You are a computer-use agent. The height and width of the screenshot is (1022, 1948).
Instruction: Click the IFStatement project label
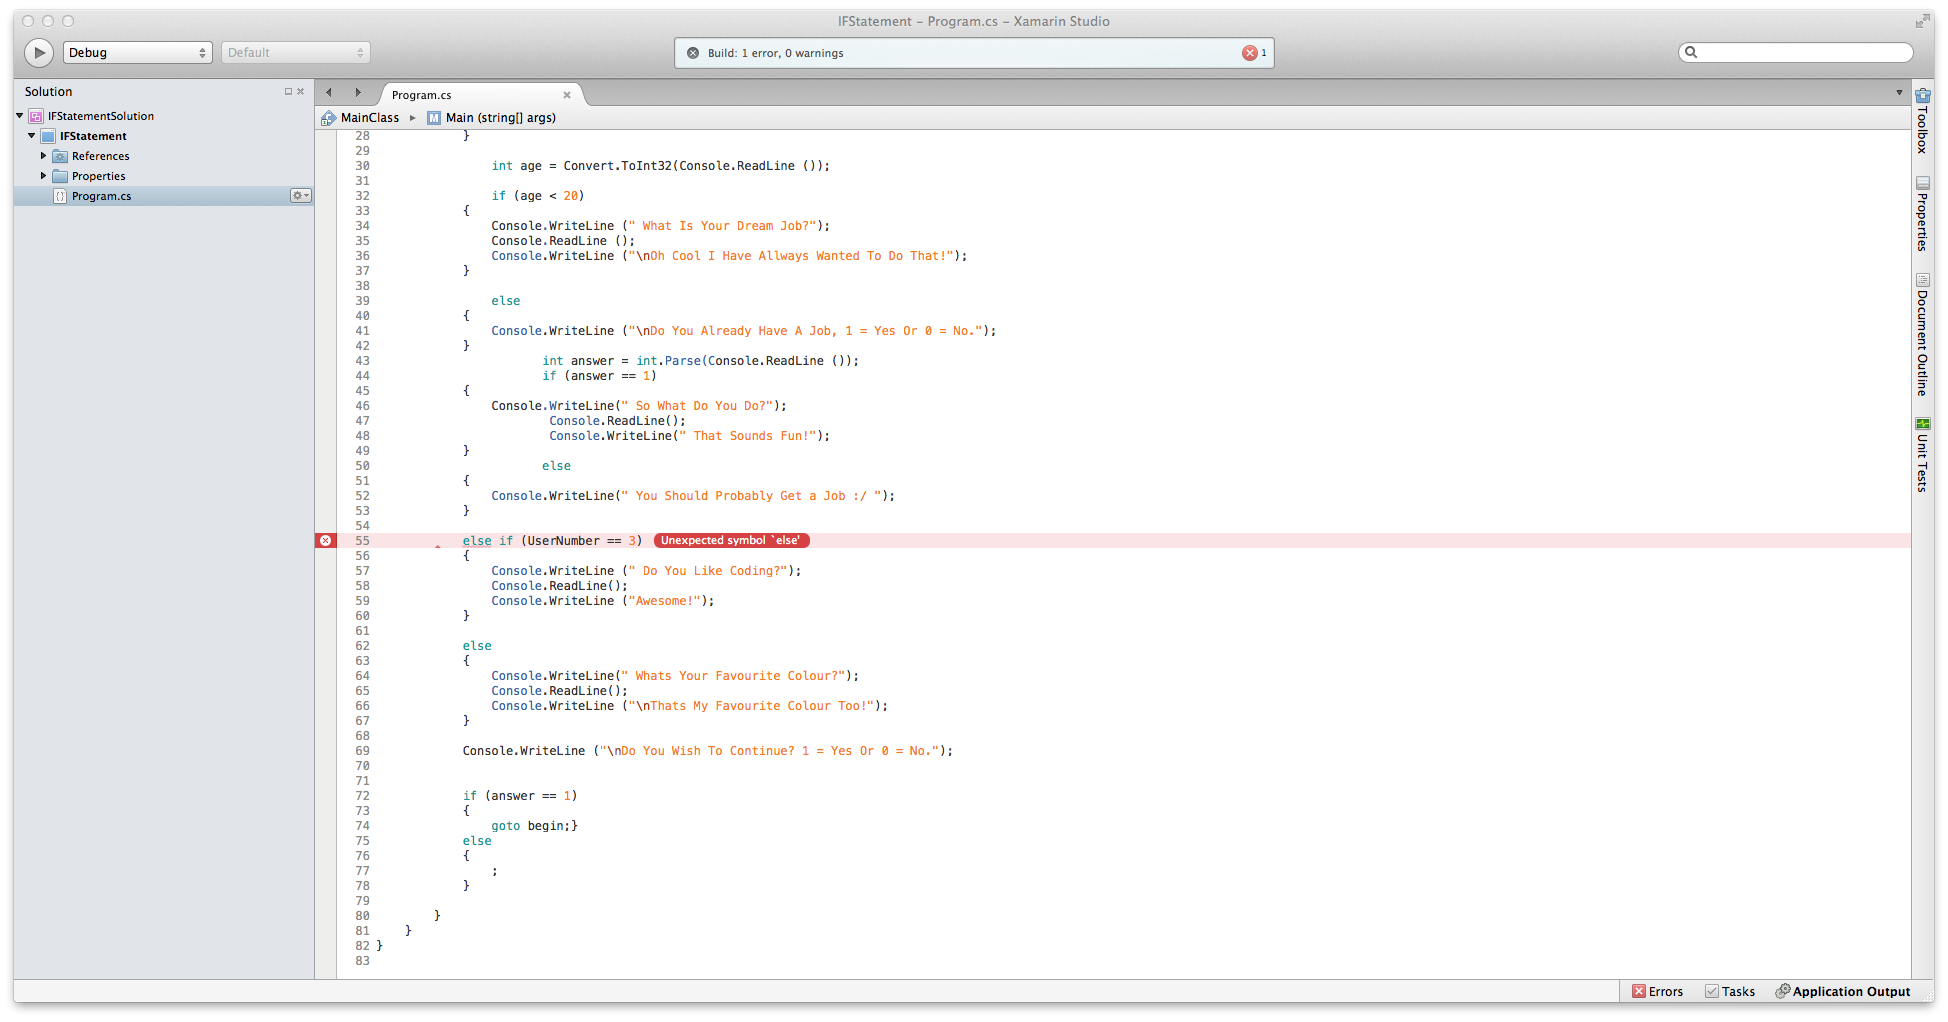point(93,136)
